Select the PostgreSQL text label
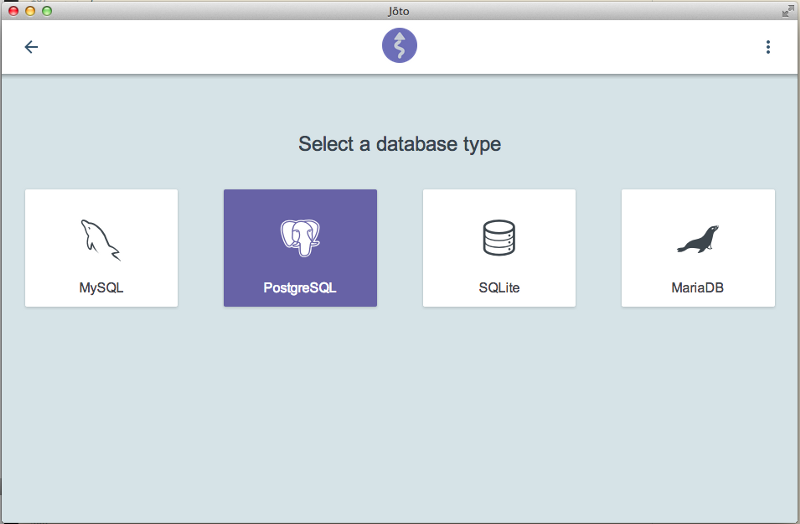This screenshot has height=524, width=800. coord(300,287)
